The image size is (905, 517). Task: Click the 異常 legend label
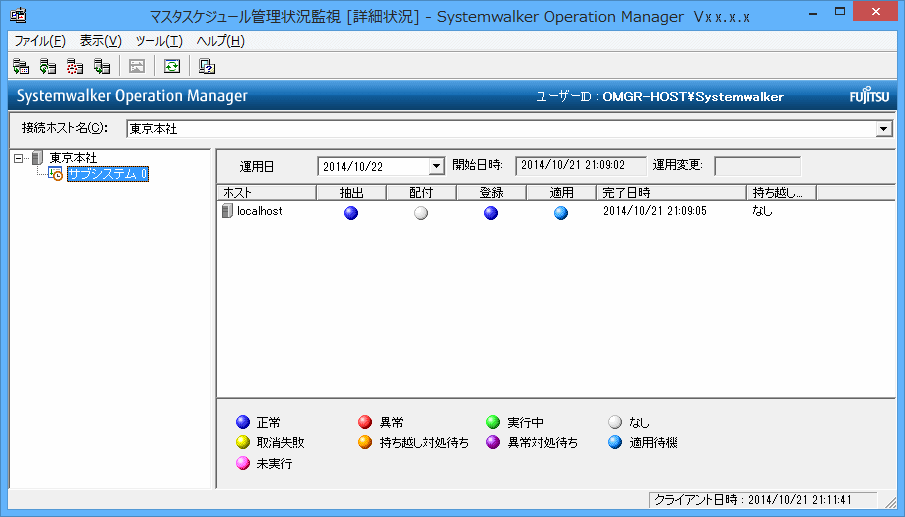click(391, 423)
